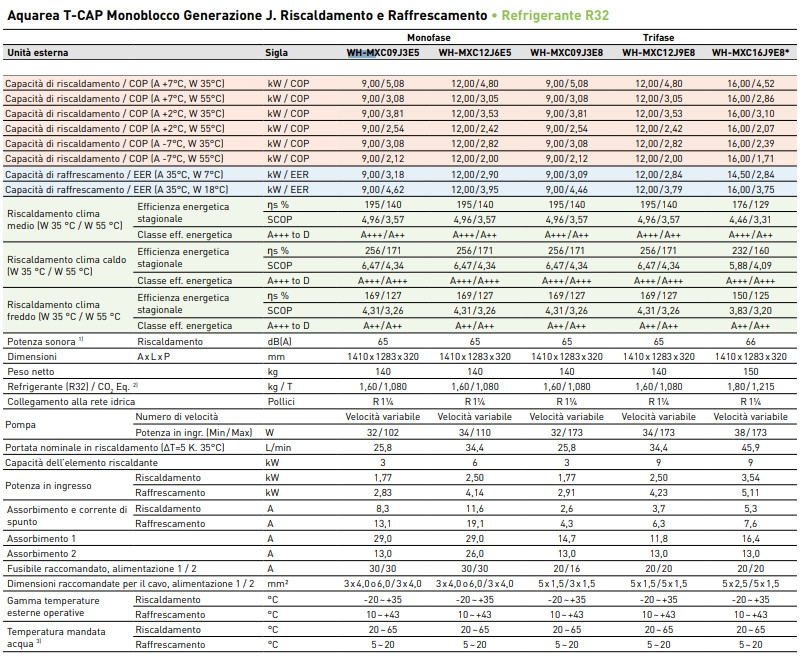
Task: Click "Temperatura mandata acqua" row label
Action: (56, 637)
